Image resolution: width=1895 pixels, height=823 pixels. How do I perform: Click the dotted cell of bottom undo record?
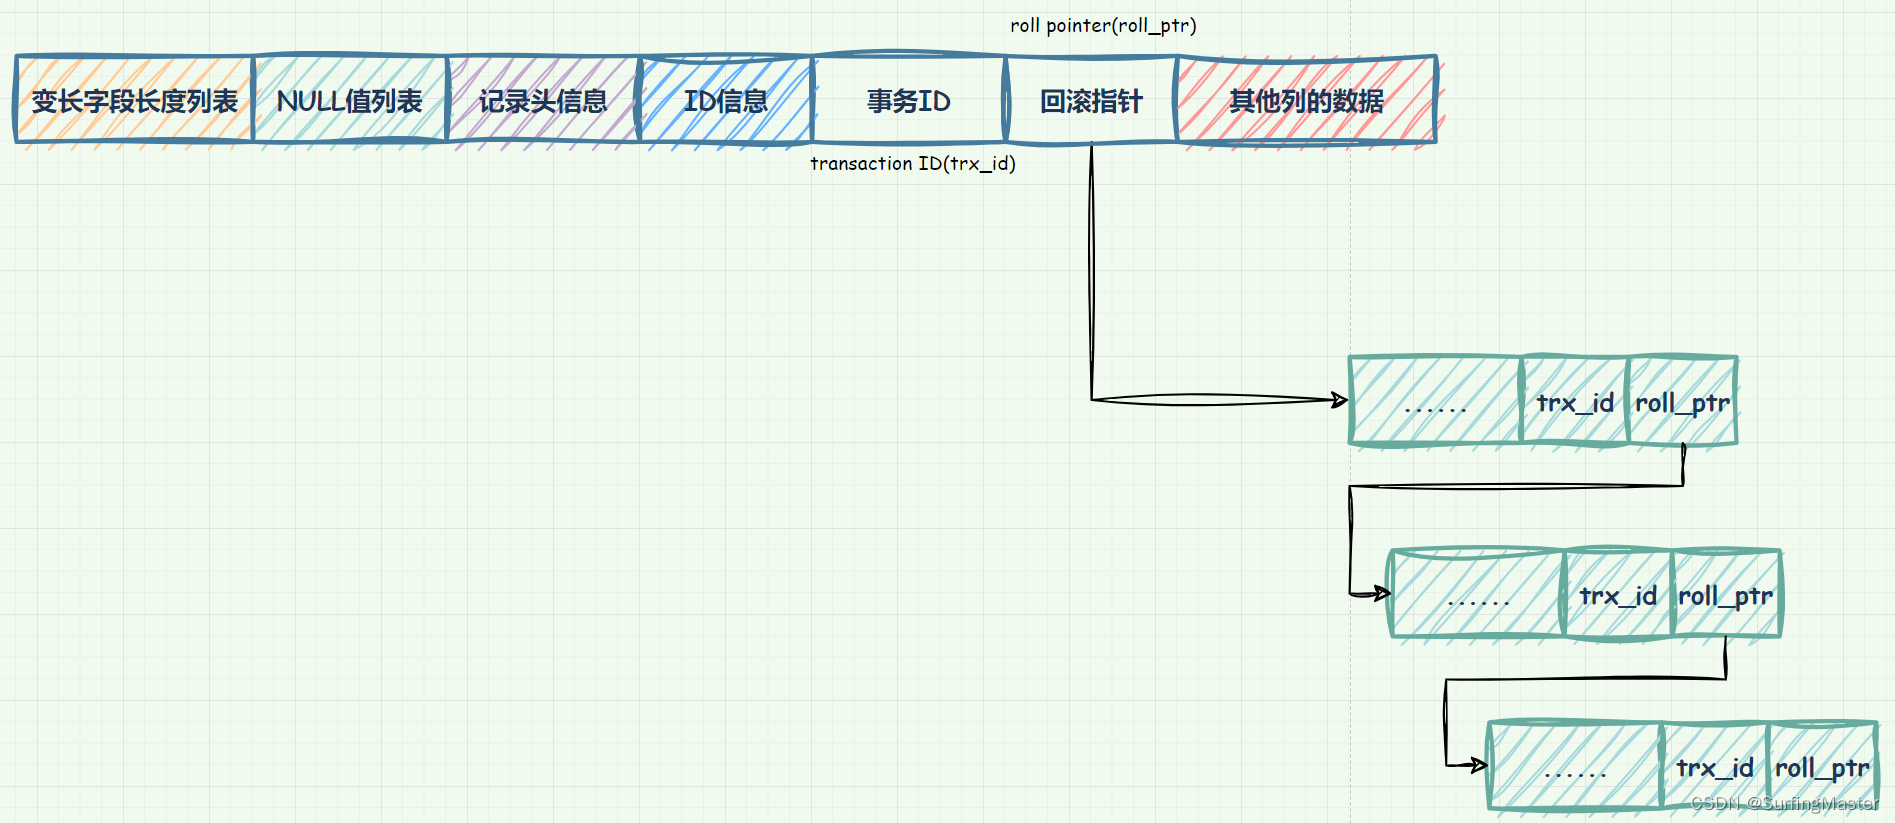point(1575,765)
